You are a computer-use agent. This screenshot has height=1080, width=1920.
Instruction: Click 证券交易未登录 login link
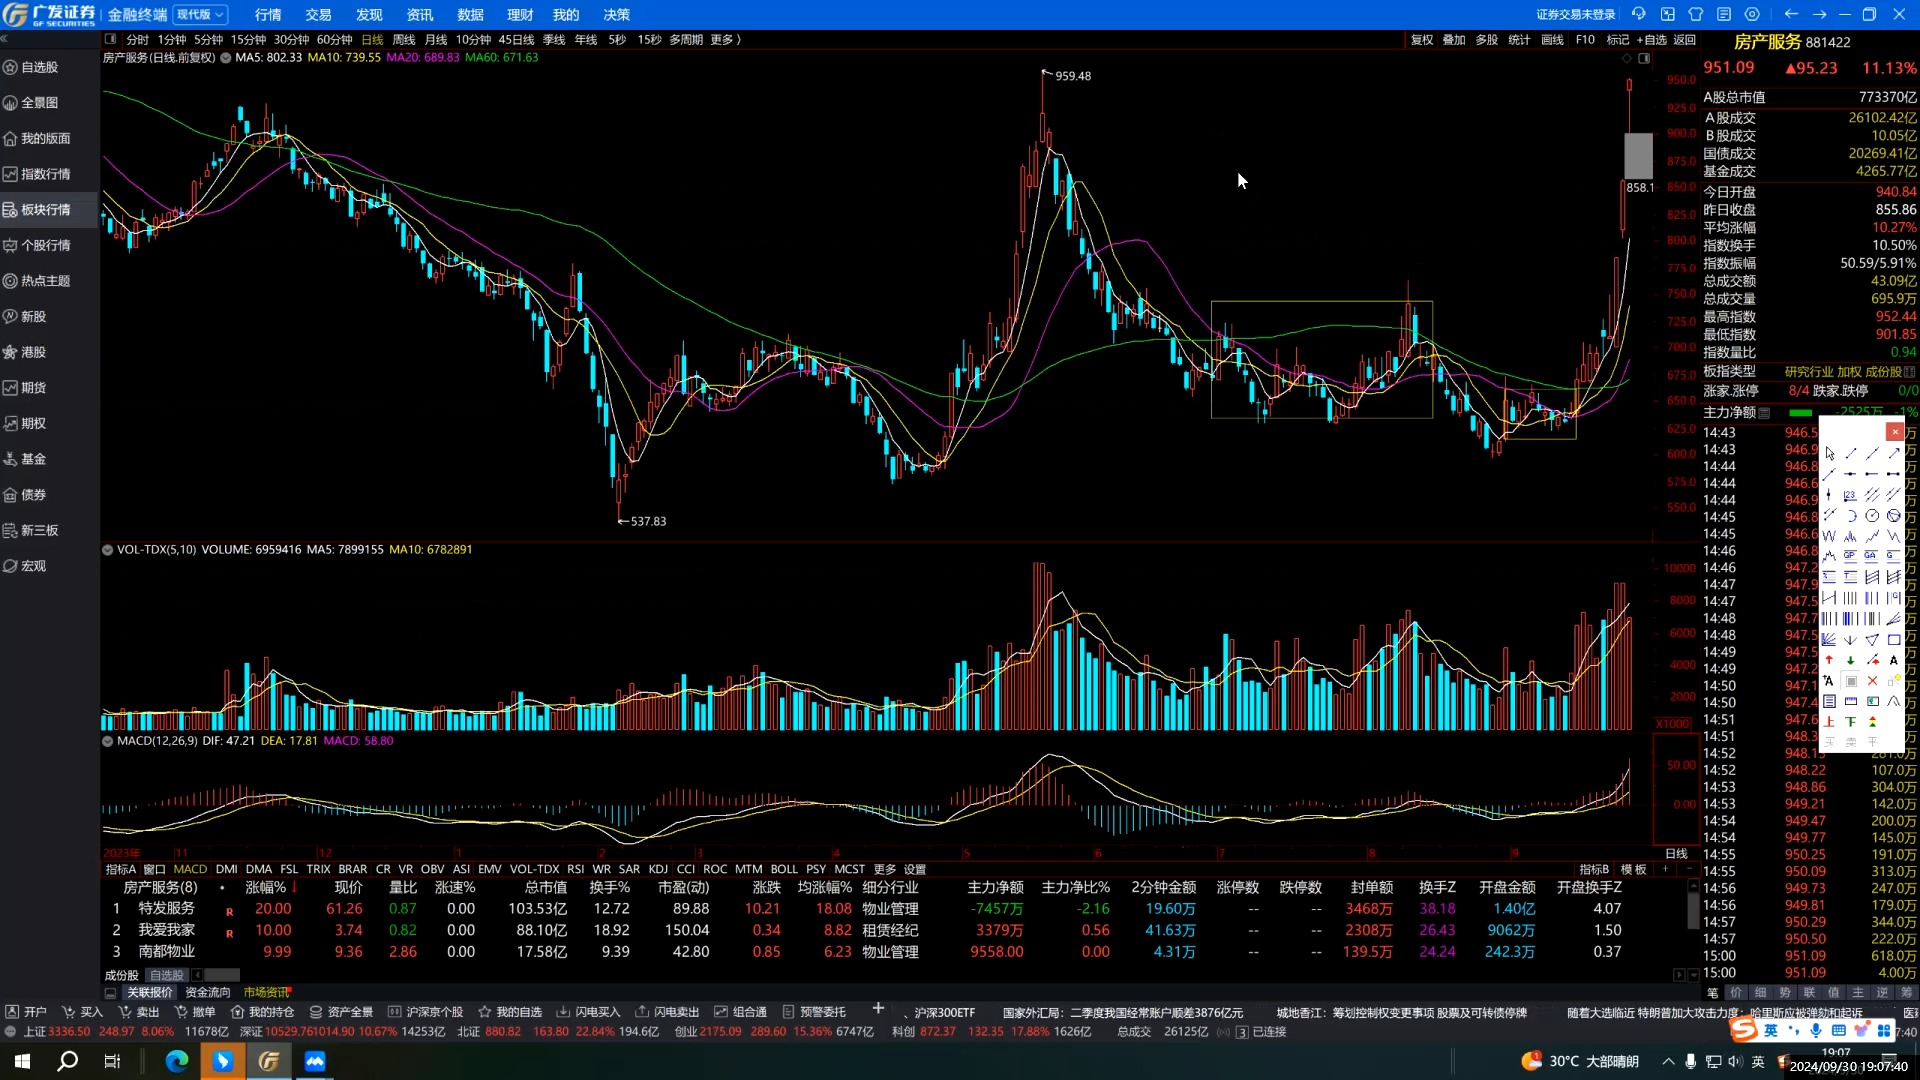[1575, 15]
